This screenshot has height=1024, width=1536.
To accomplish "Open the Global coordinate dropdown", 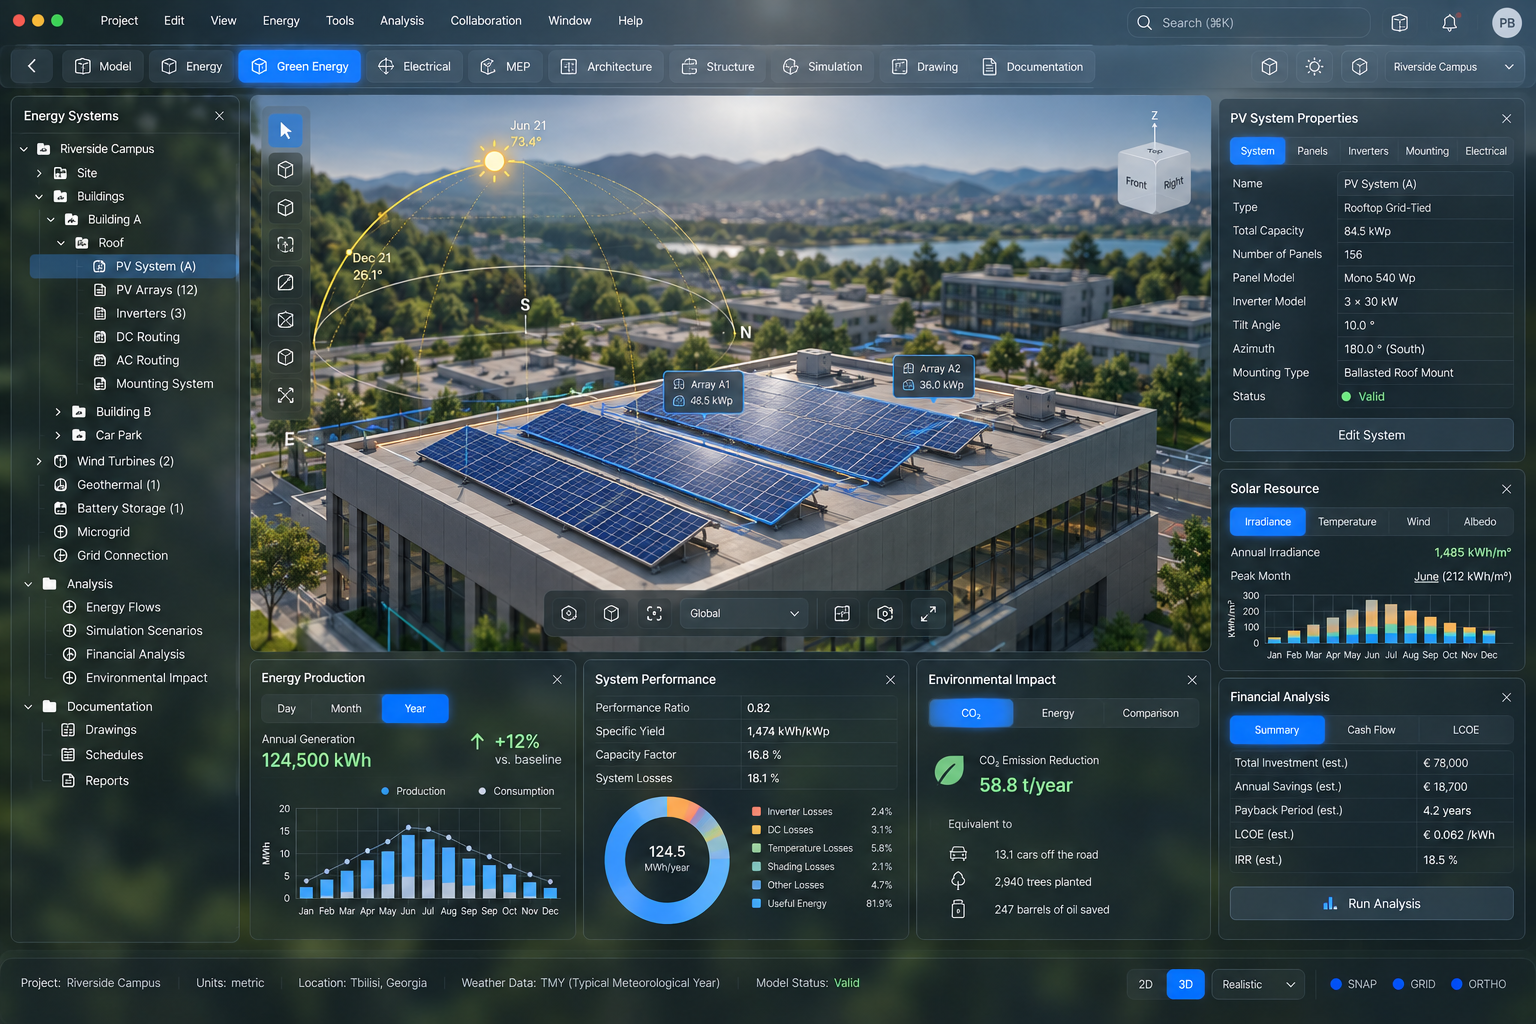I will tap(744, 614).
